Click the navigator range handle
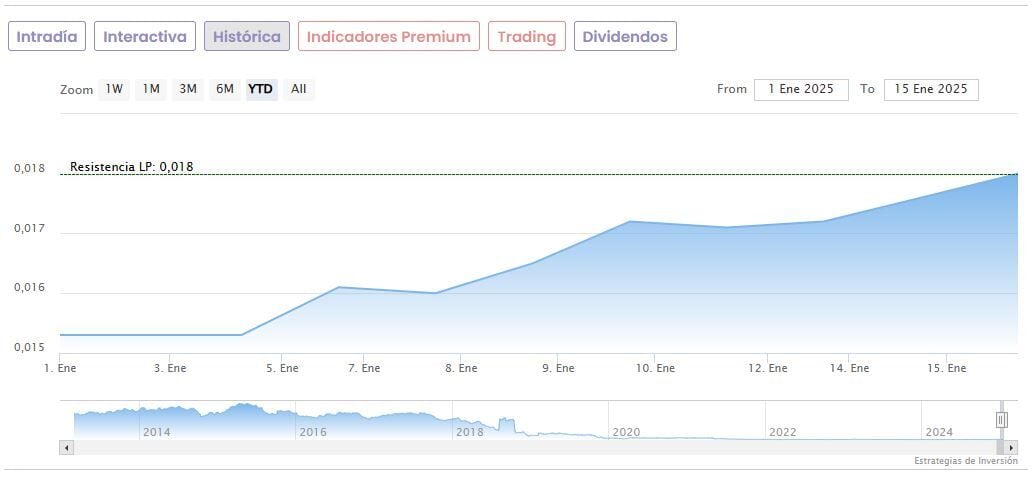Screen dimensions: 1034x480 [x=1001, y=420]
